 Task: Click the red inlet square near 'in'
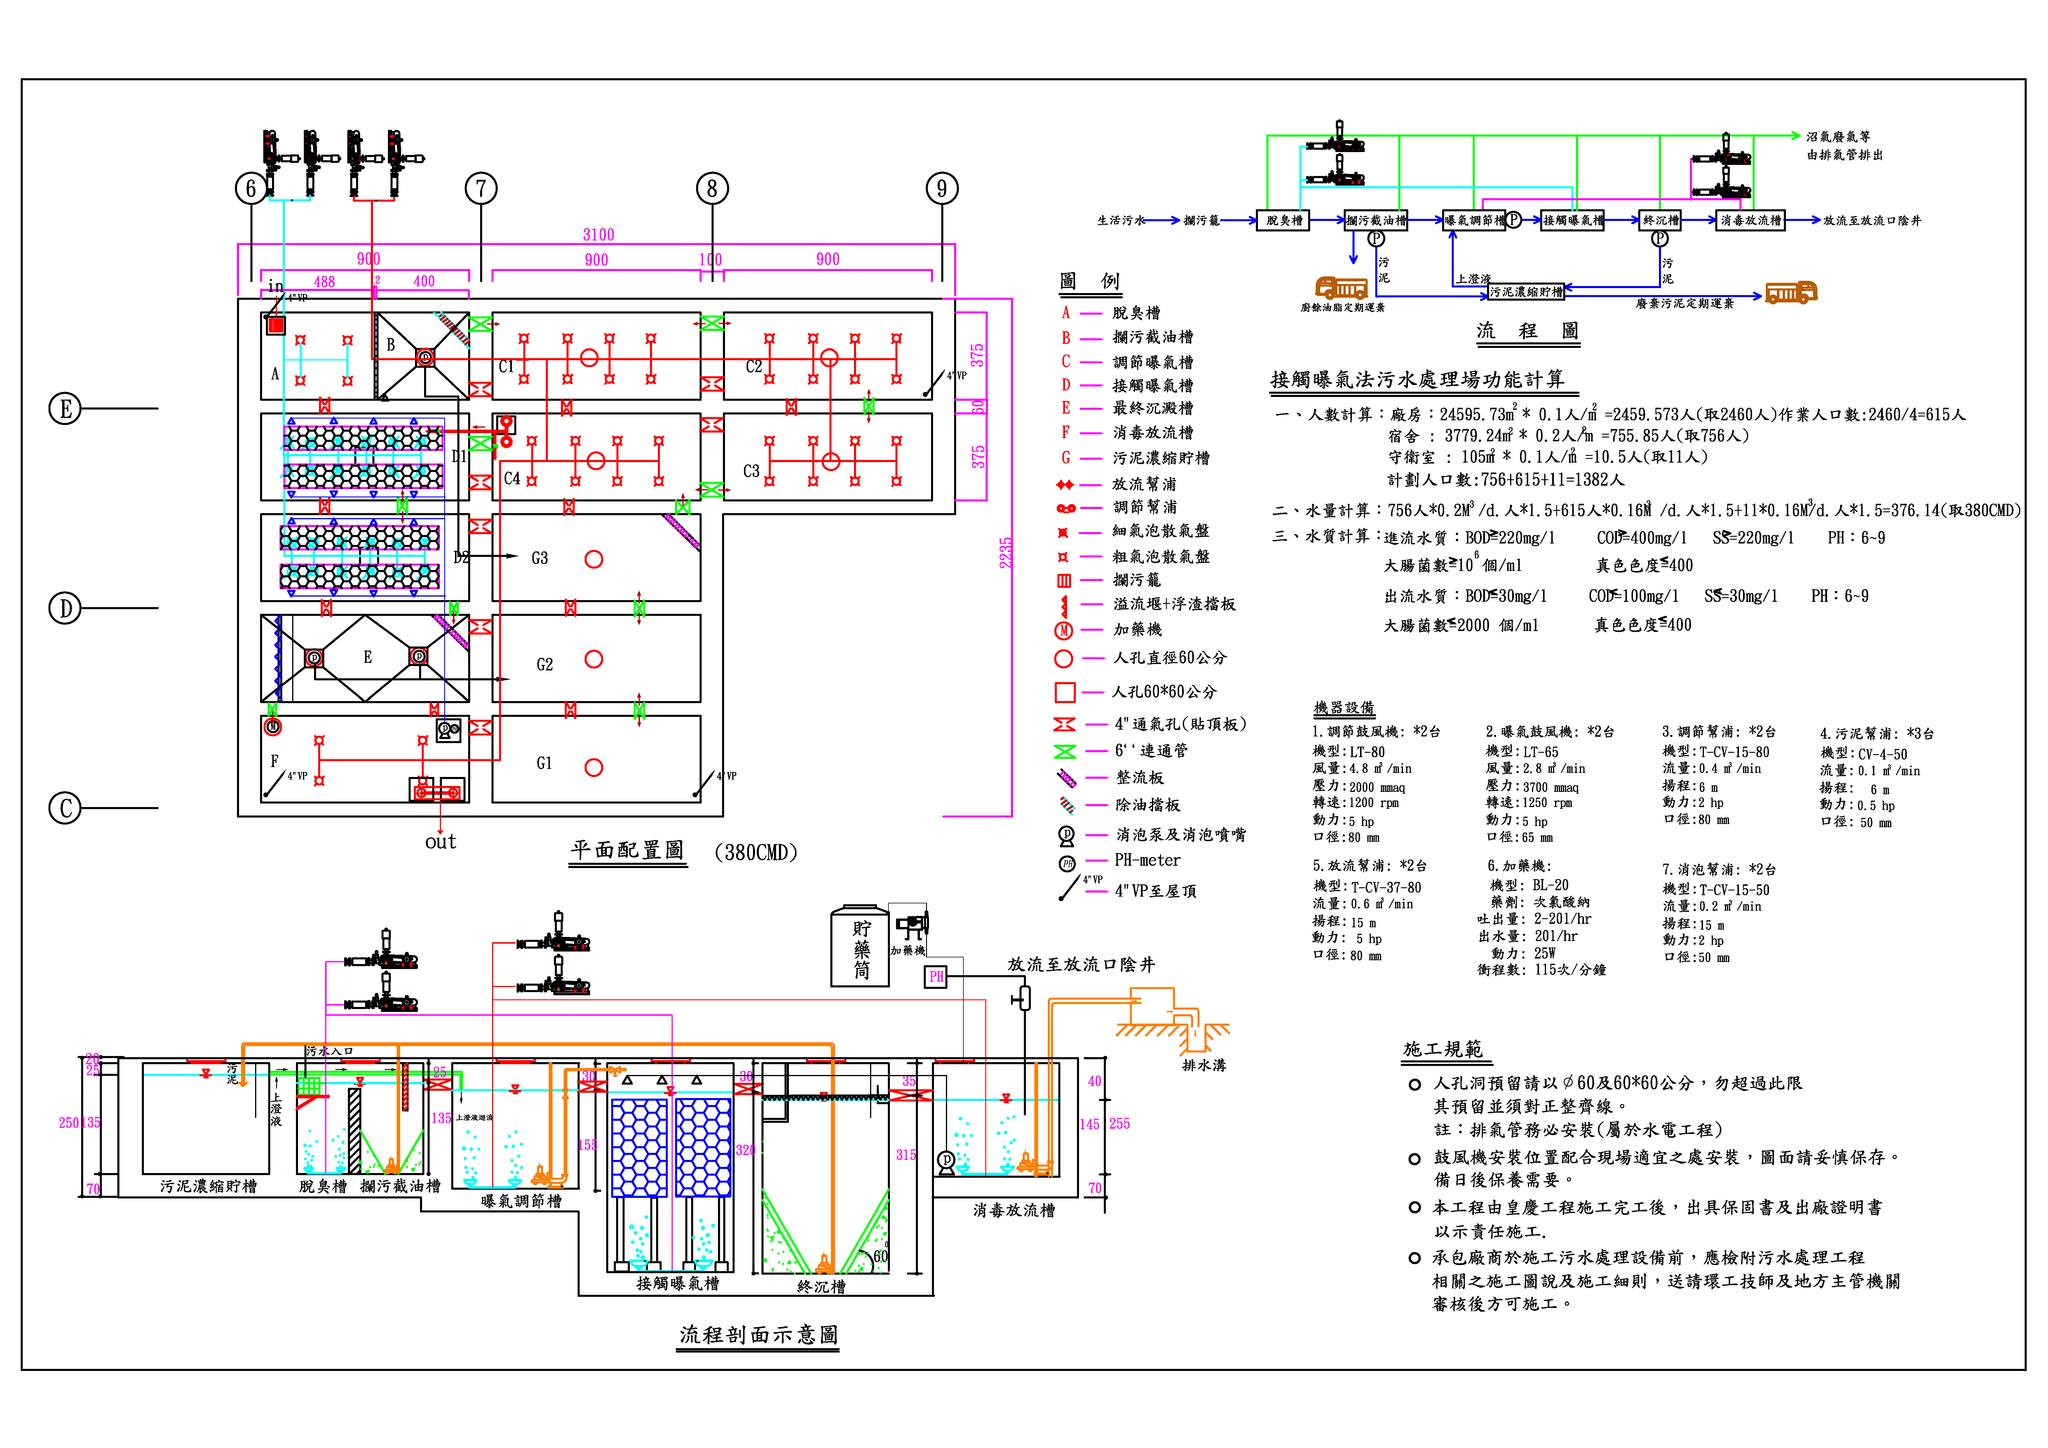[275, 325]
